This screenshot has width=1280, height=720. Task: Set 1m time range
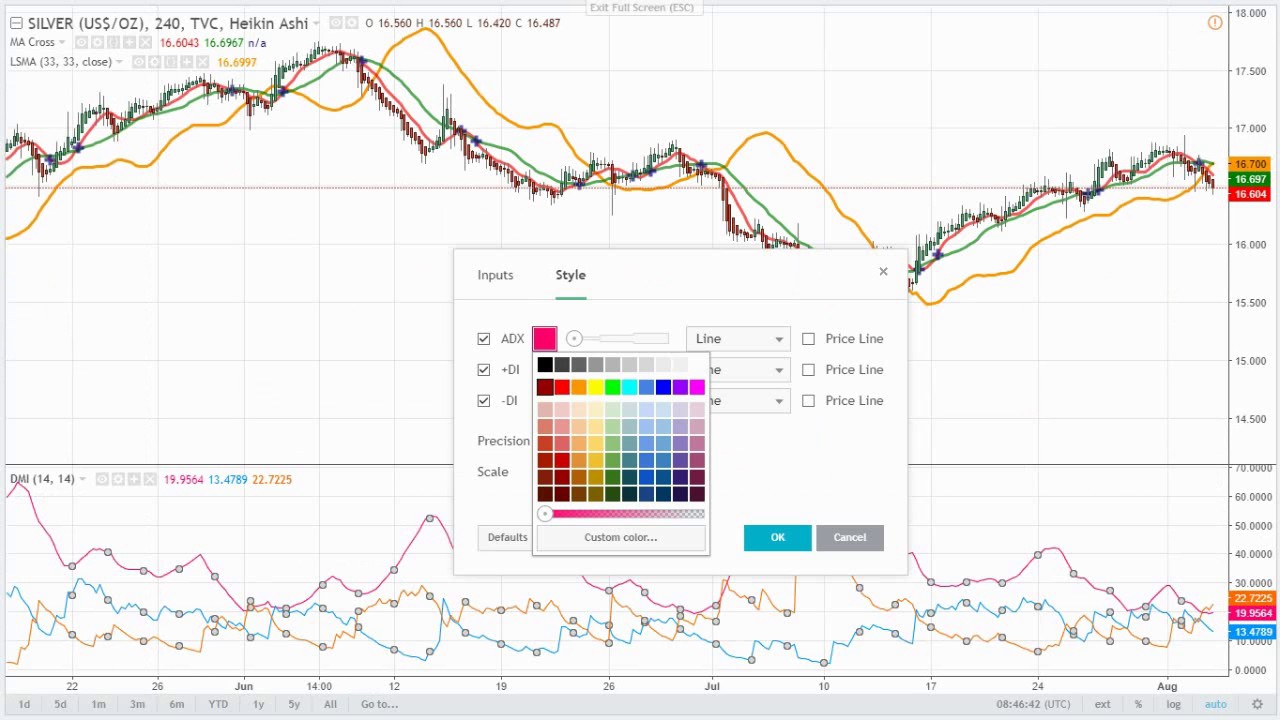pos(98,704)
